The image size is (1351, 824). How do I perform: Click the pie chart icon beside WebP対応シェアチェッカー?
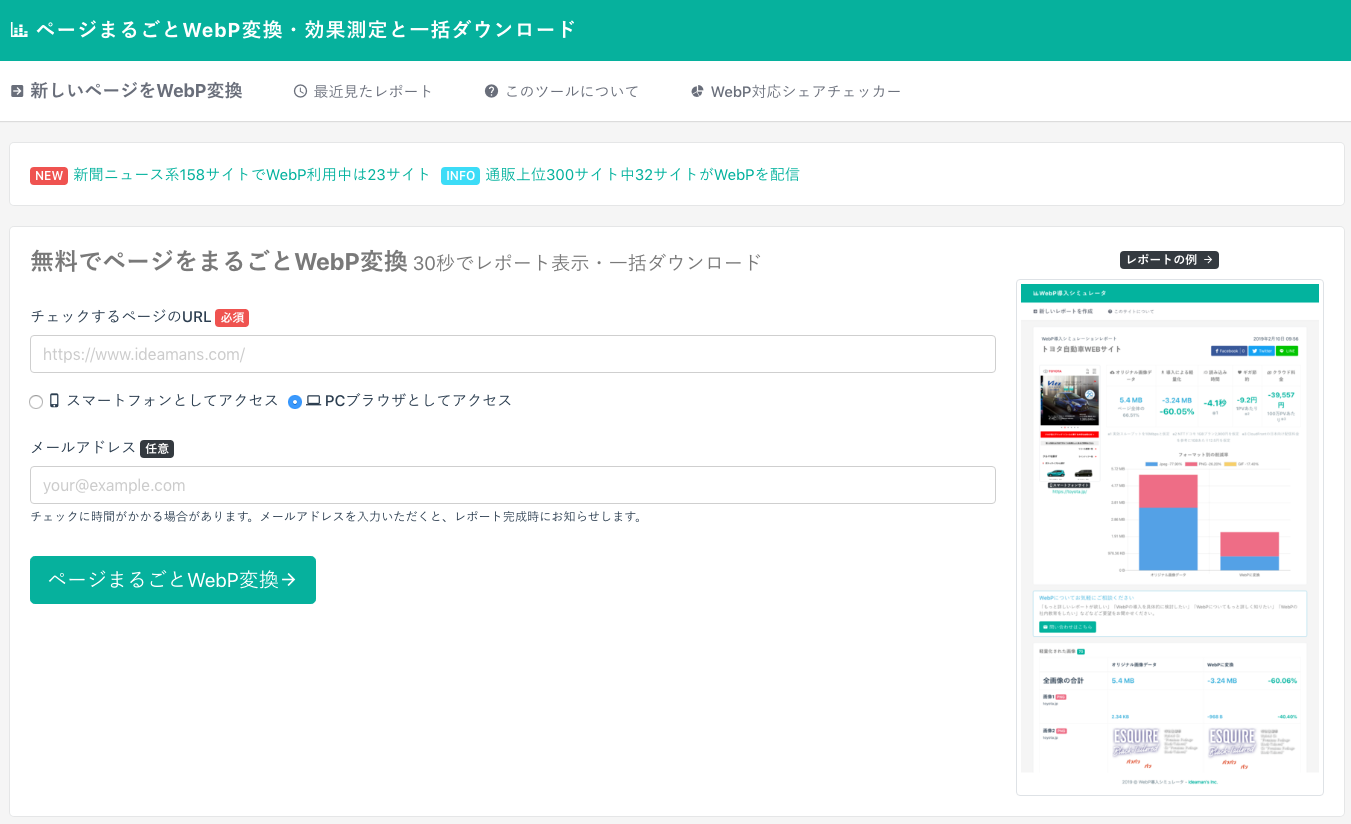click(x=697, y=91)
